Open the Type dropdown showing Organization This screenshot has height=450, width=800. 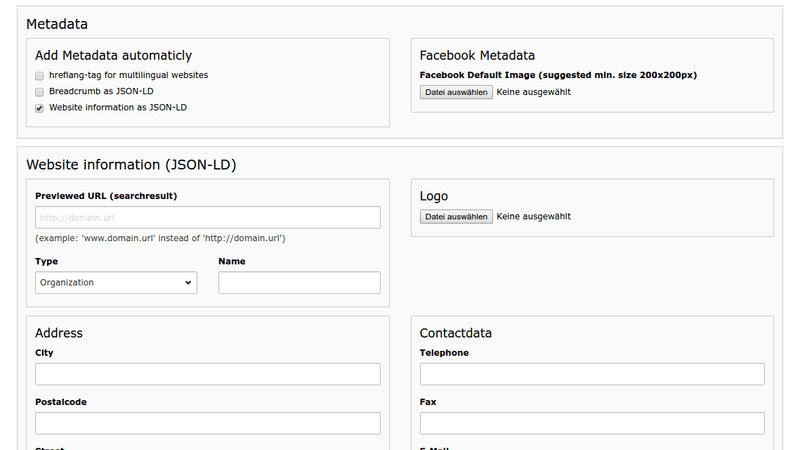pyautogui.click(x=116, y=283)
